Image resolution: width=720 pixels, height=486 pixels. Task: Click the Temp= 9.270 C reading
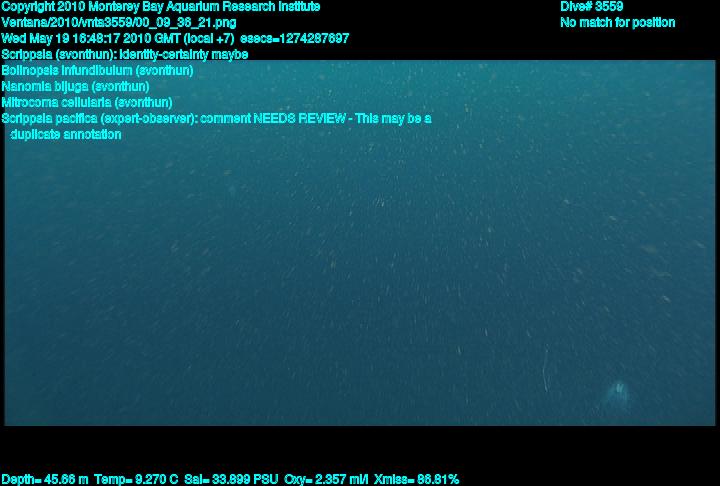click(136, 479)
